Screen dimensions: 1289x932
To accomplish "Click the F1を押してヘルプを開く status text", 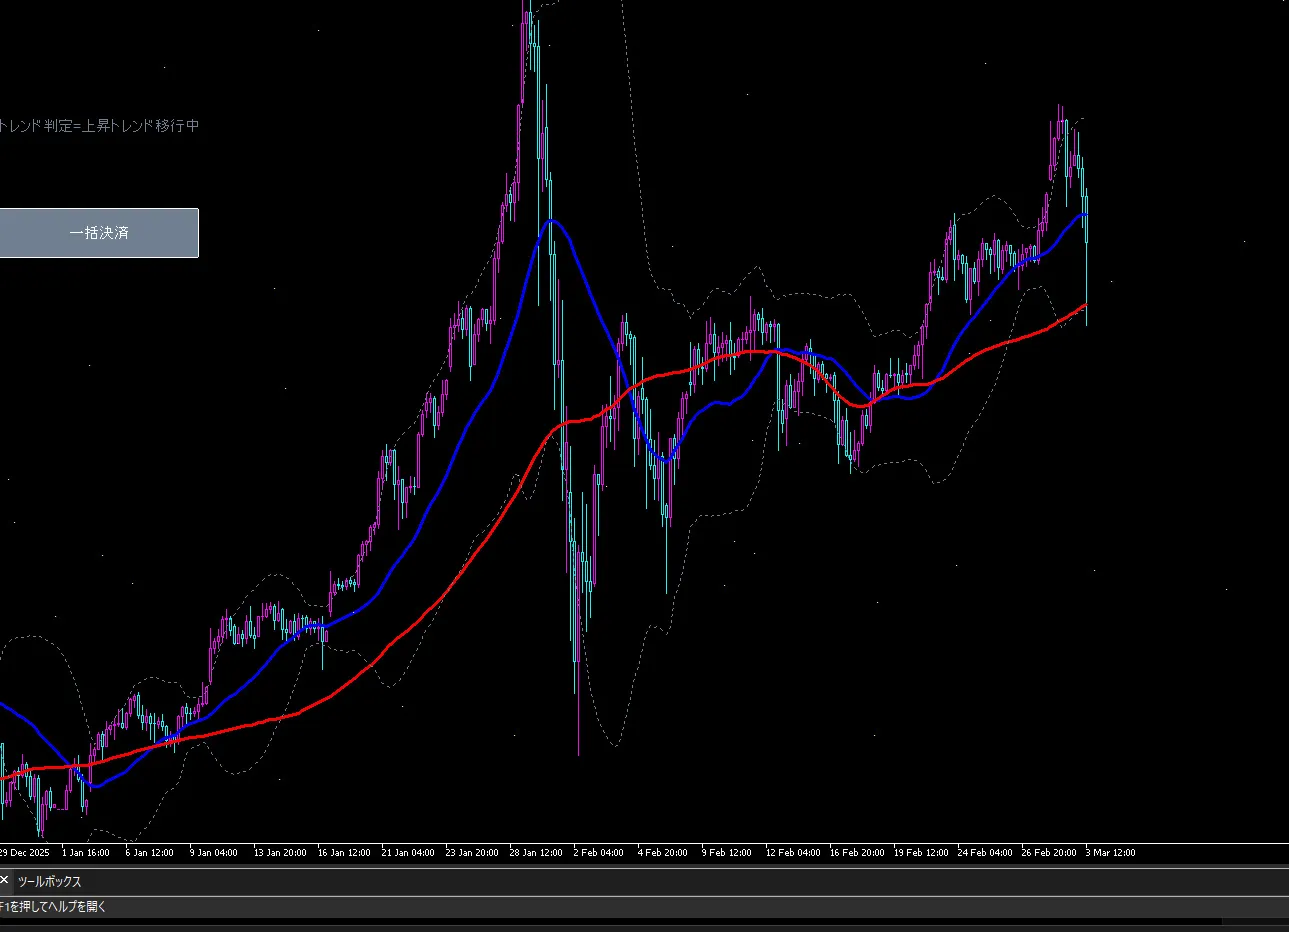I will point(53,907).
